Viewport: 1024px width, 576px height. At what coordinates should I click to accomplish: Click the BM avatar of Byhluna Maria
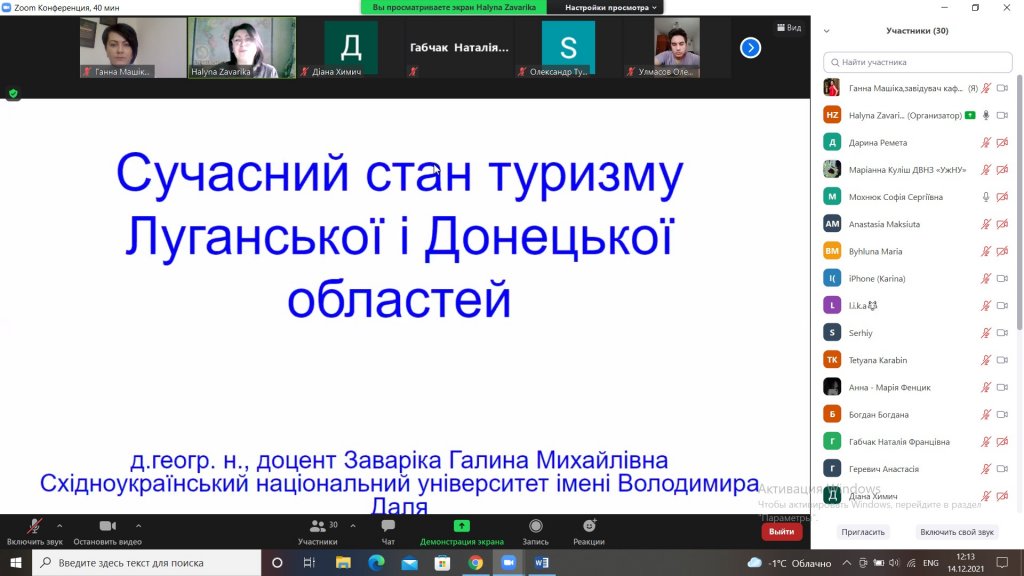pyautogui.click(x=832, y=251)
